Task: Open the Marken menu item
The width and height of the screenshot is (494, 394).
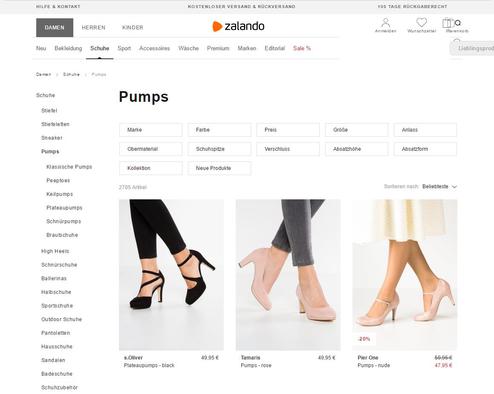Action: [247, 48]
